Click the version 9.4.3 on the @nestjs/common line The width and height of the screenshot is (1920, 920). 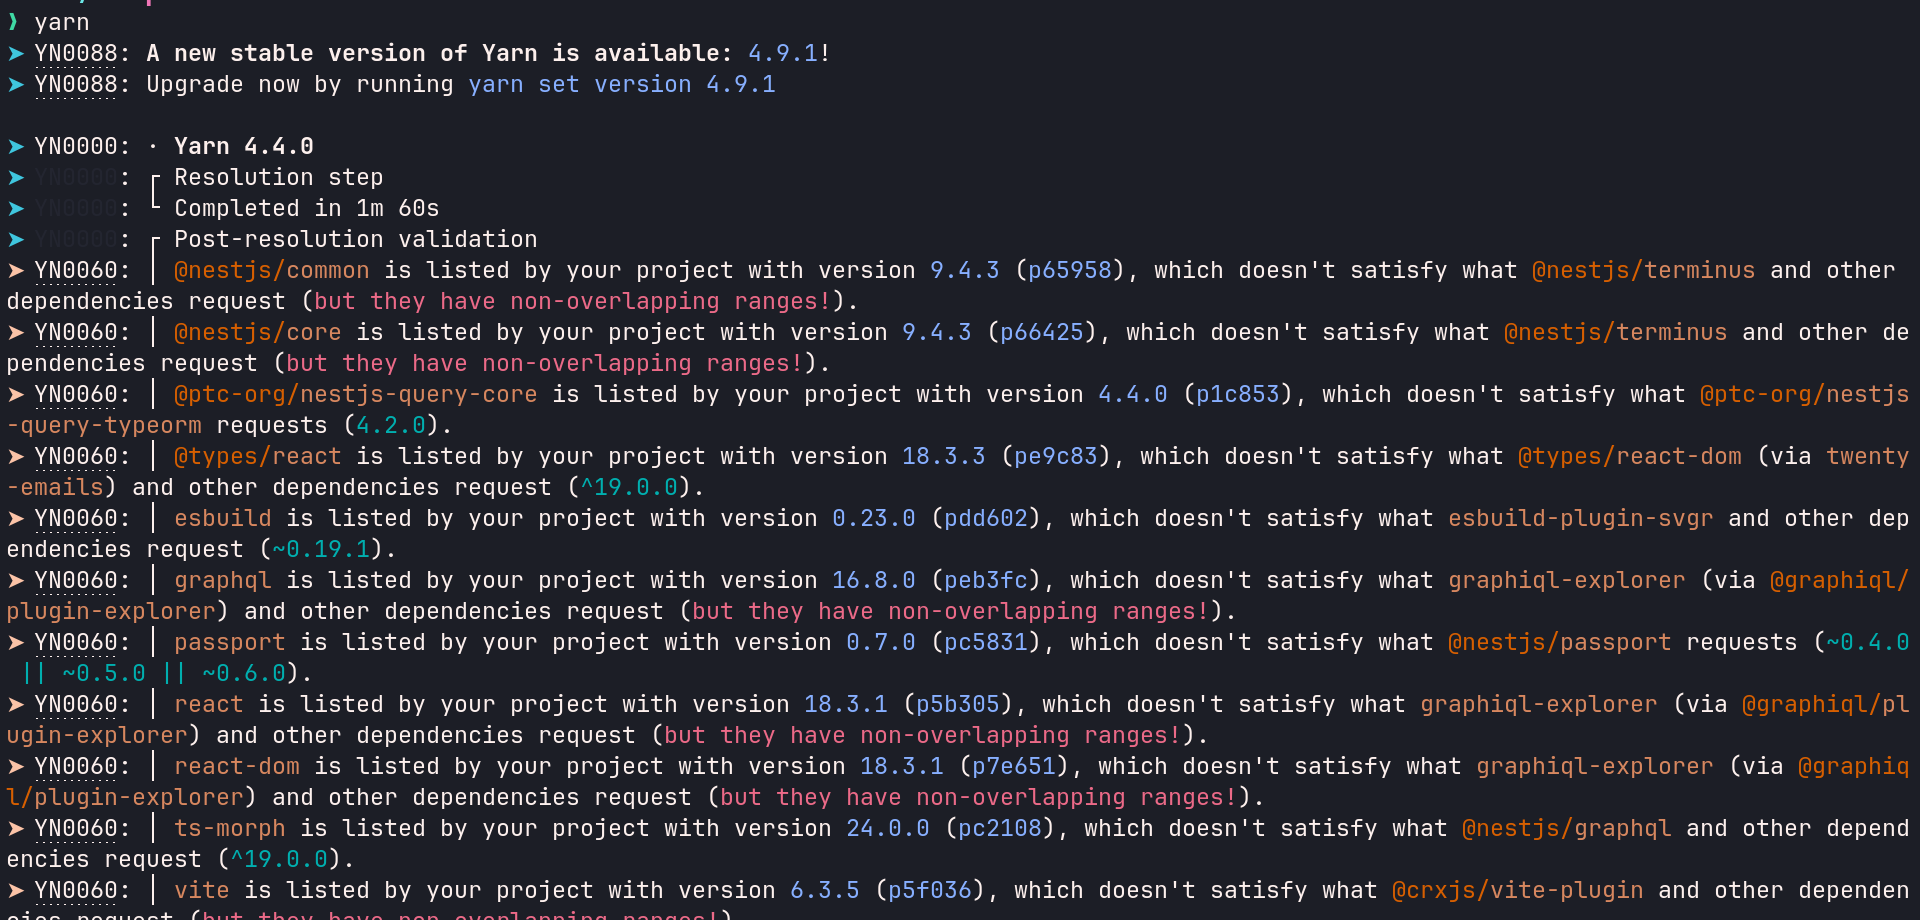(965, 270)
